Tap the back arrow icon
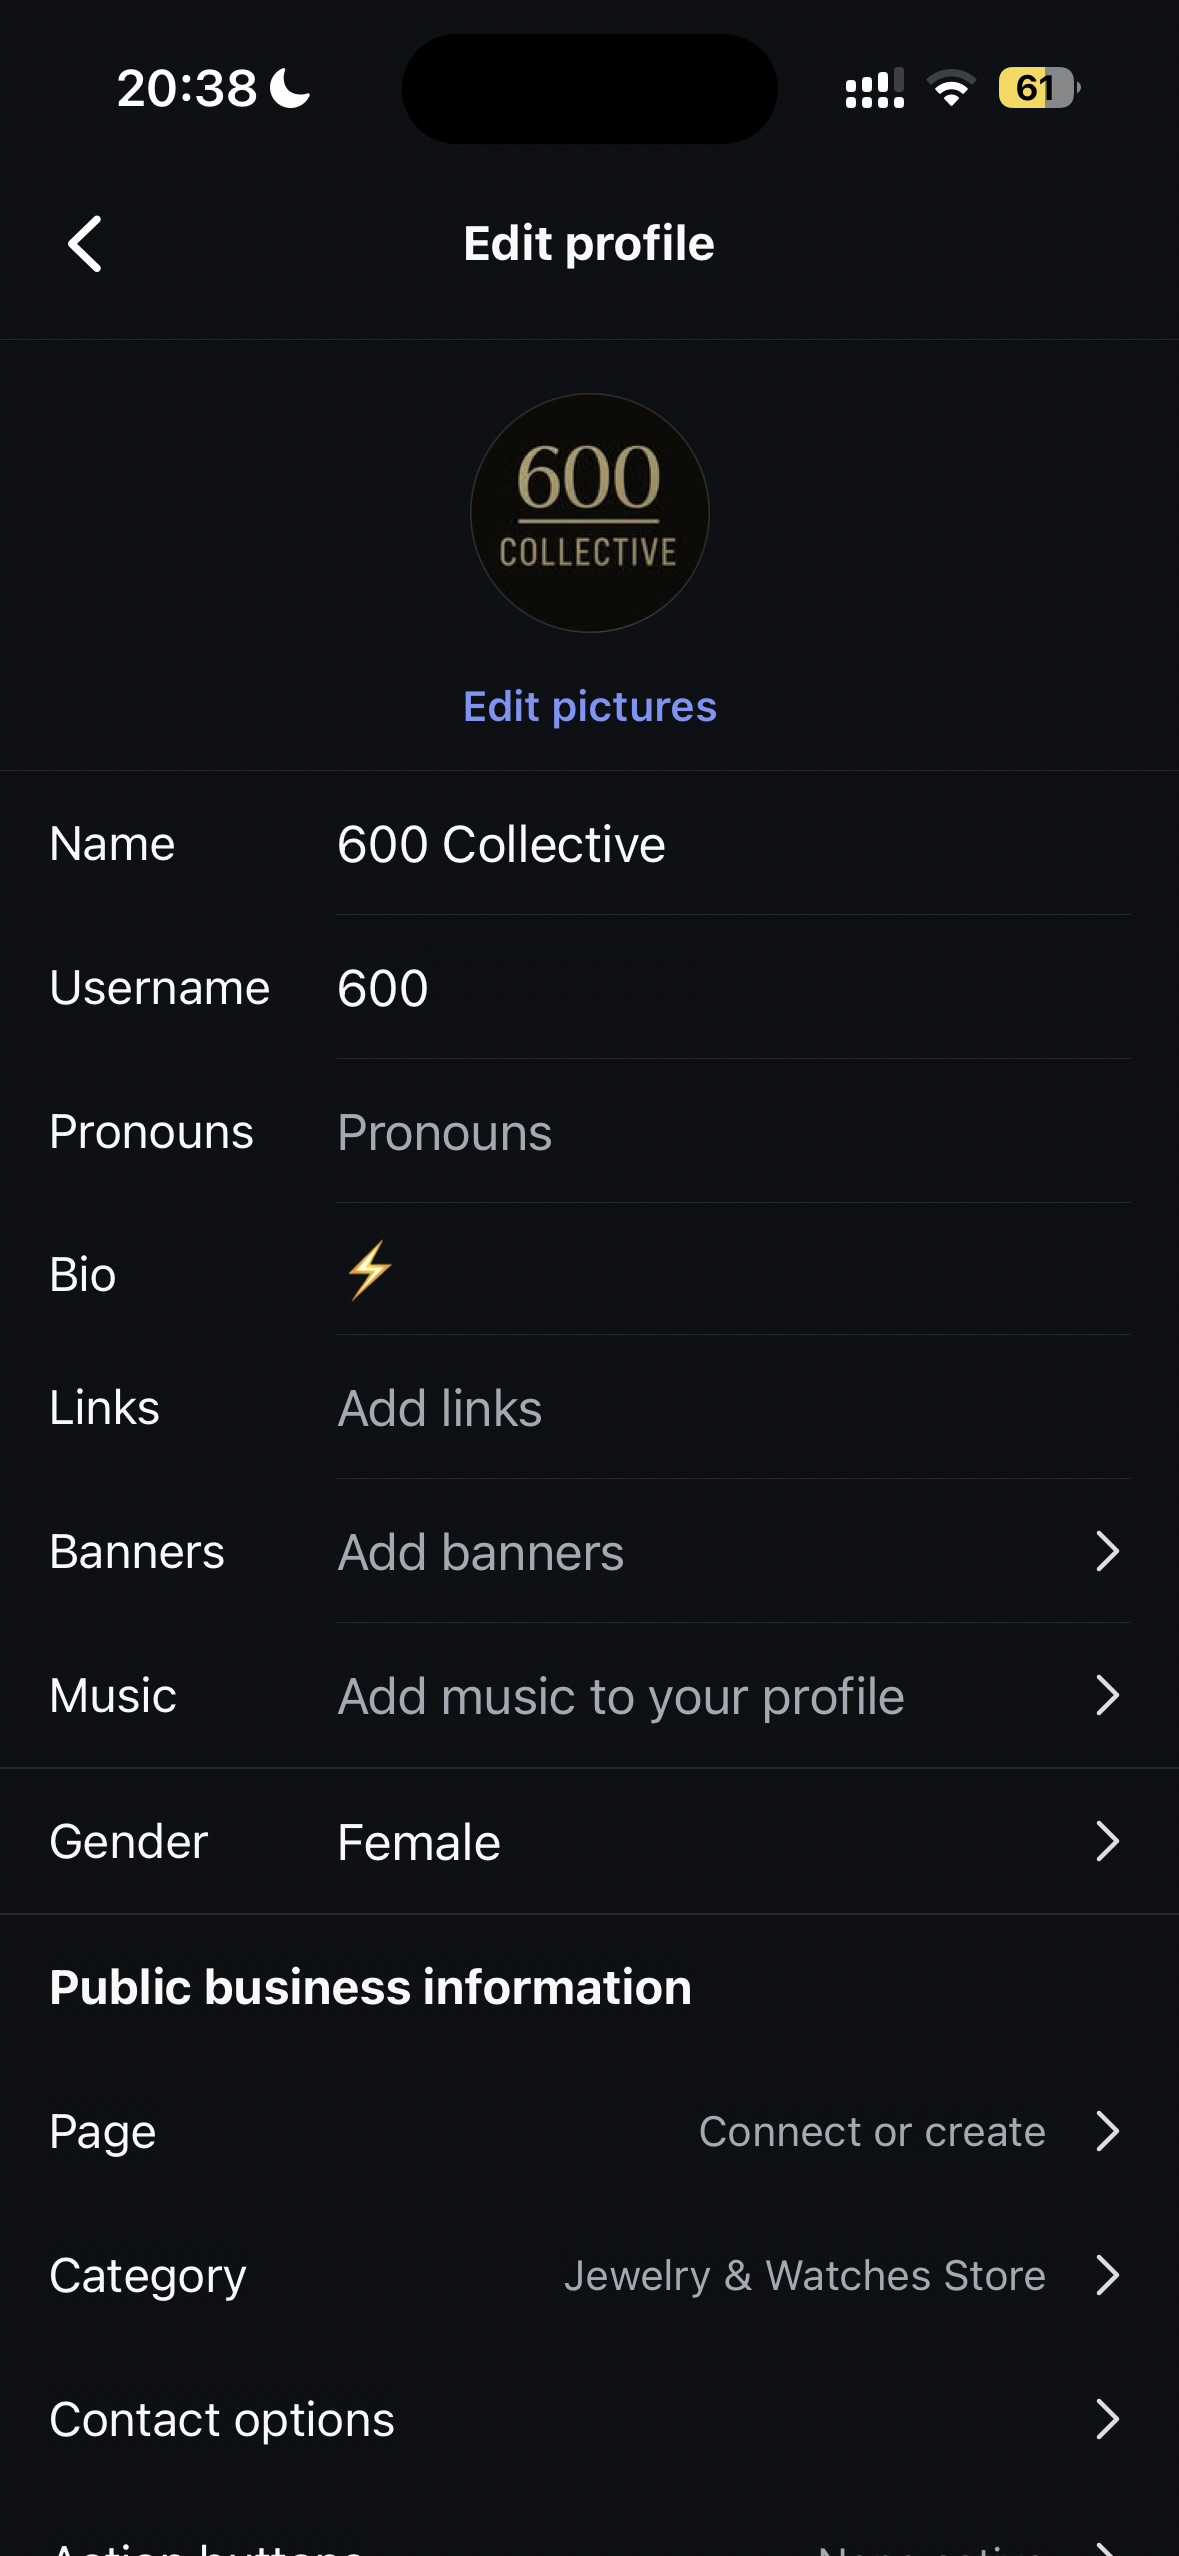 (86, 244)
